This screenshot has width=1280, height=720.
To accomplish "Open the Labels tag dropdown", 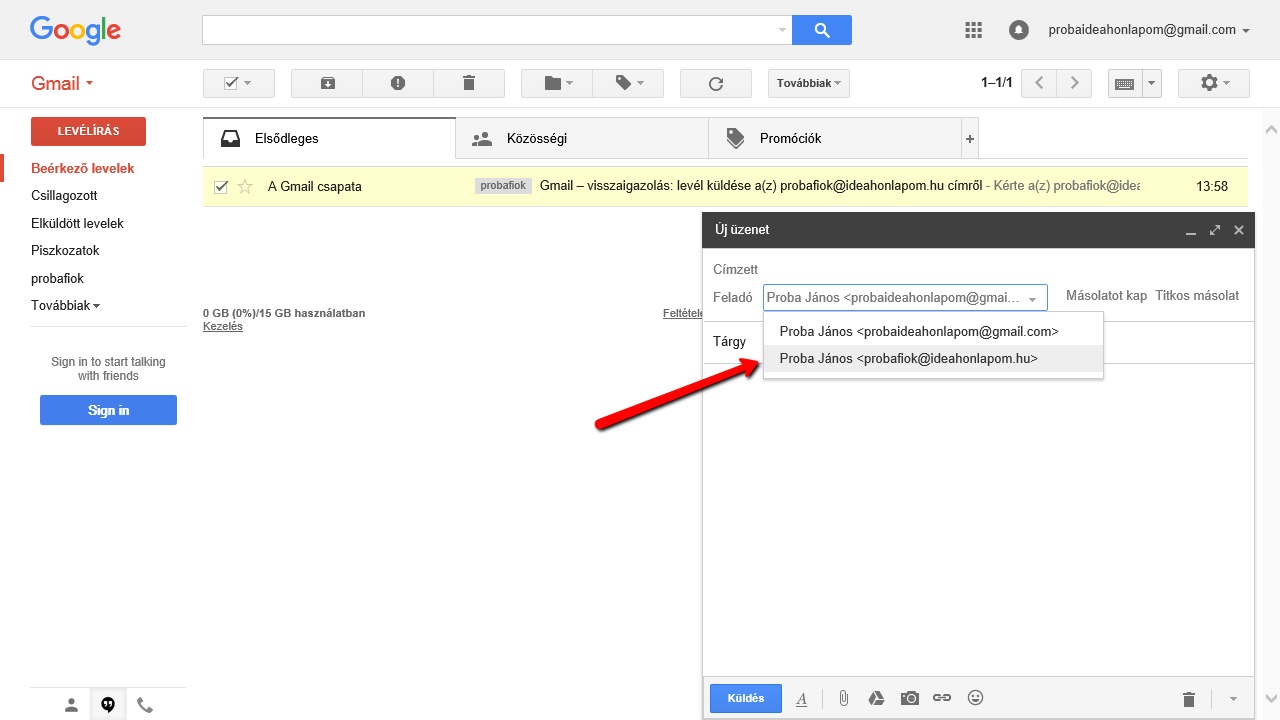I will (x=629, y=83).
